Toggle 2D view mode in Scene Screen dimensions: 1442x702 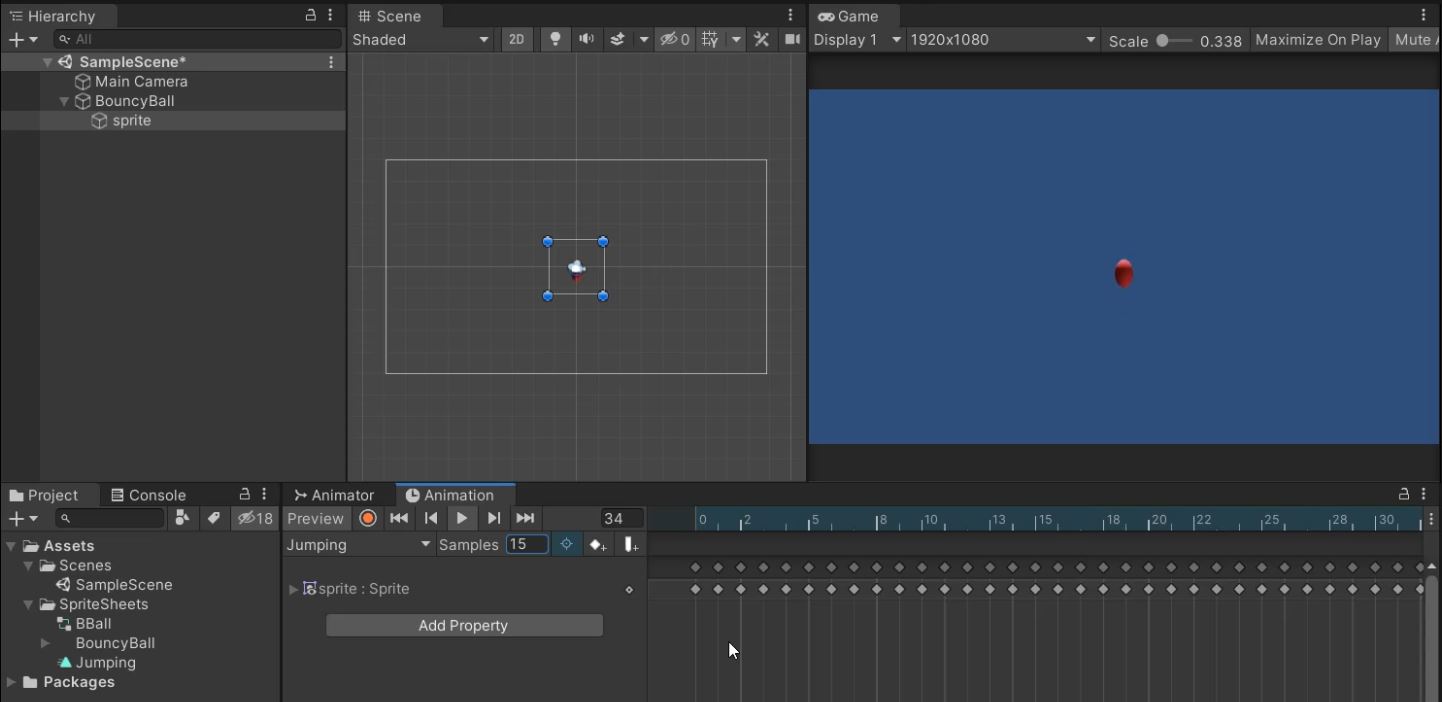[x=516, y=40]
